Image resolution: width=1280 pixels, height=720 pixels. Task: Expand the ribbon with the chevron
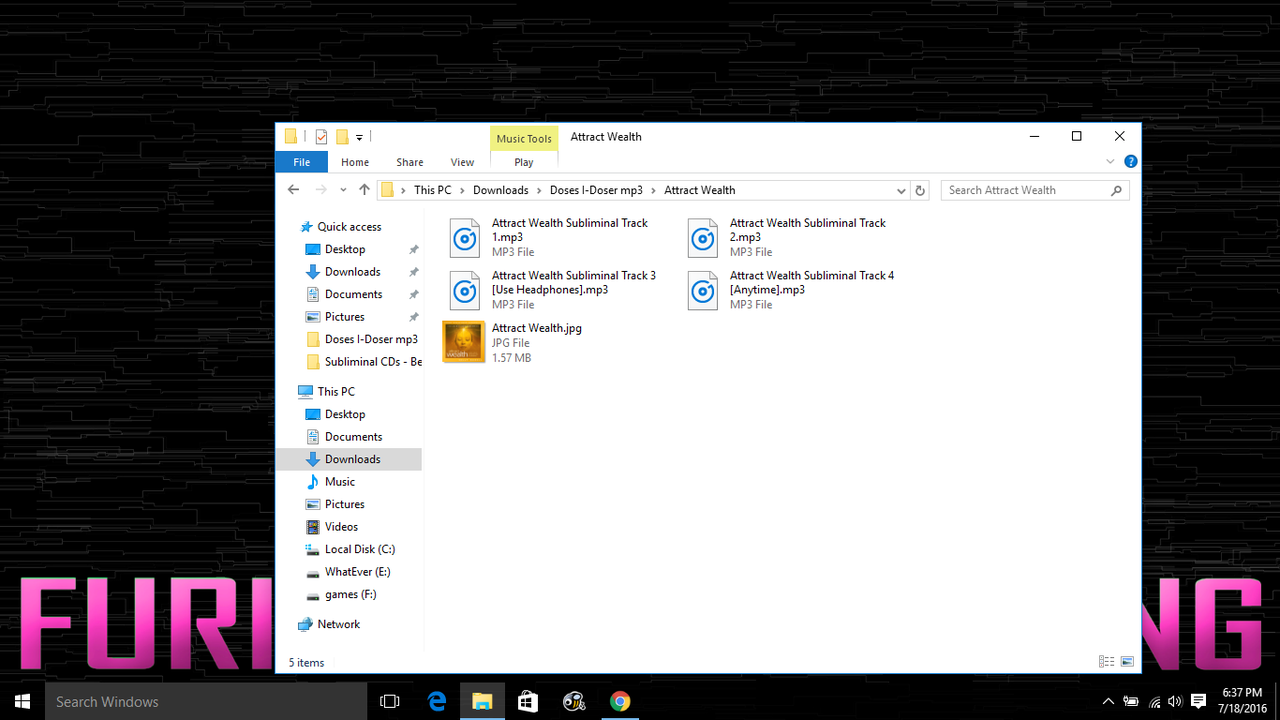[x=1110, y=162]
